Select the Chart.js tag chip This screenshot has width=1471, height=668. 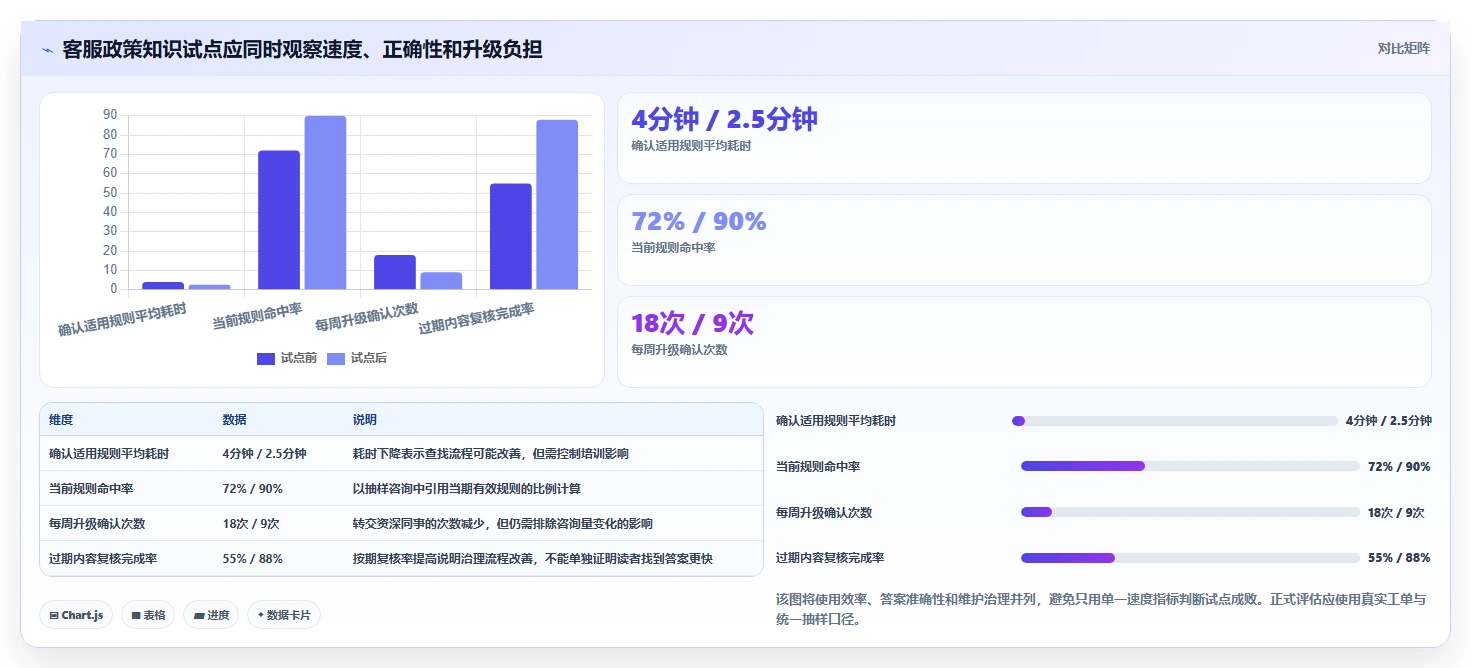tap(76, 615)
